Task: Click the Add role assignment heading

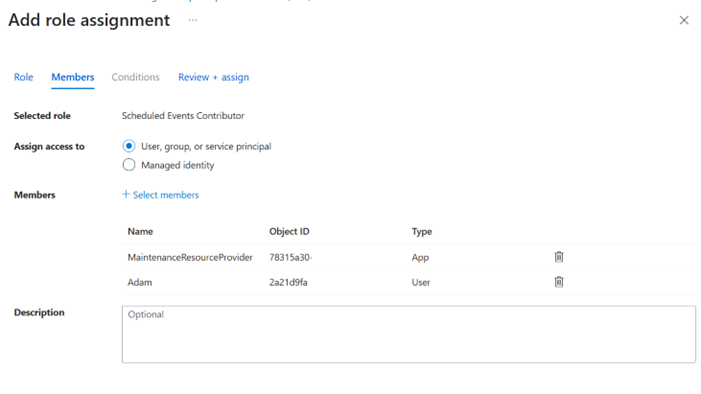Action: pos(89,20)
